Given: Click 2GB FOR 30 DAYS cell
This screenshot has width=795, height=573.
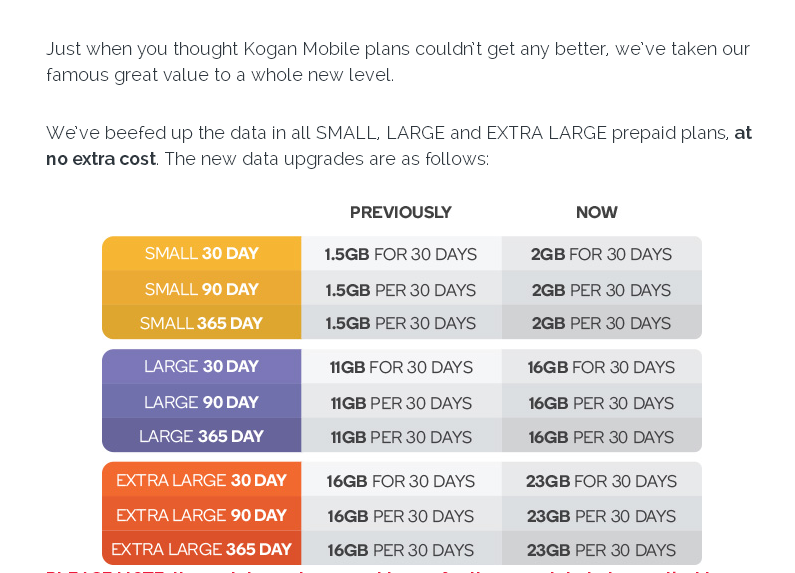Looking at the screenshot, I should 601,254.
